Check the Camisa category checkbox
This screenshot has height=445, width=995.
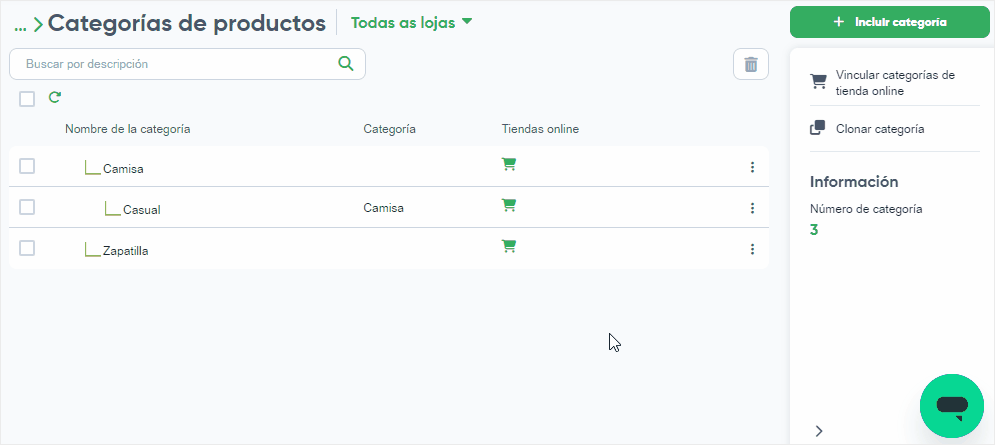[x=27, y=166]
